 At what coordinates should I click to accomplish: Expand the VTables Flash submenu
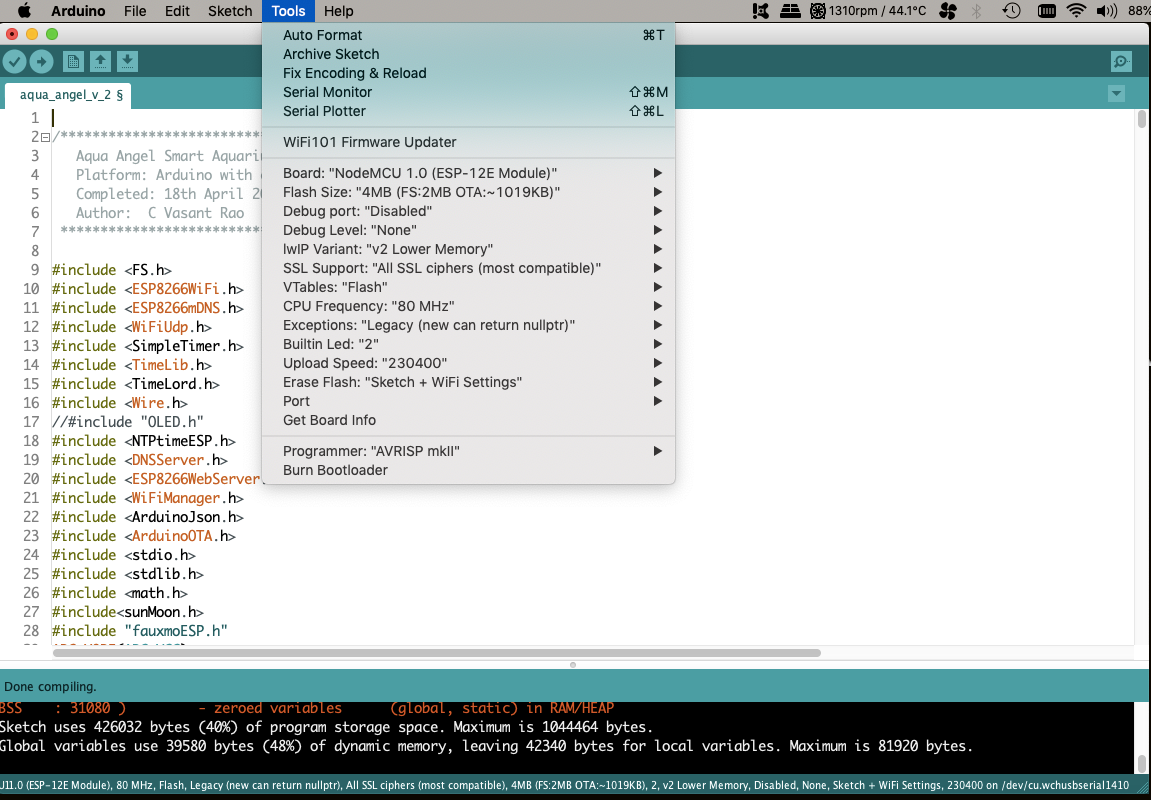[x=468, y=288]
